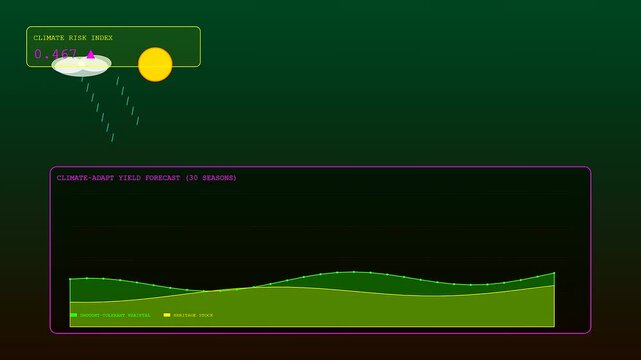
Task: Click the CLIMATE-ADAPT YIELD FORECAST chart title
Action: pyautogui.click(x=147, y=178)
